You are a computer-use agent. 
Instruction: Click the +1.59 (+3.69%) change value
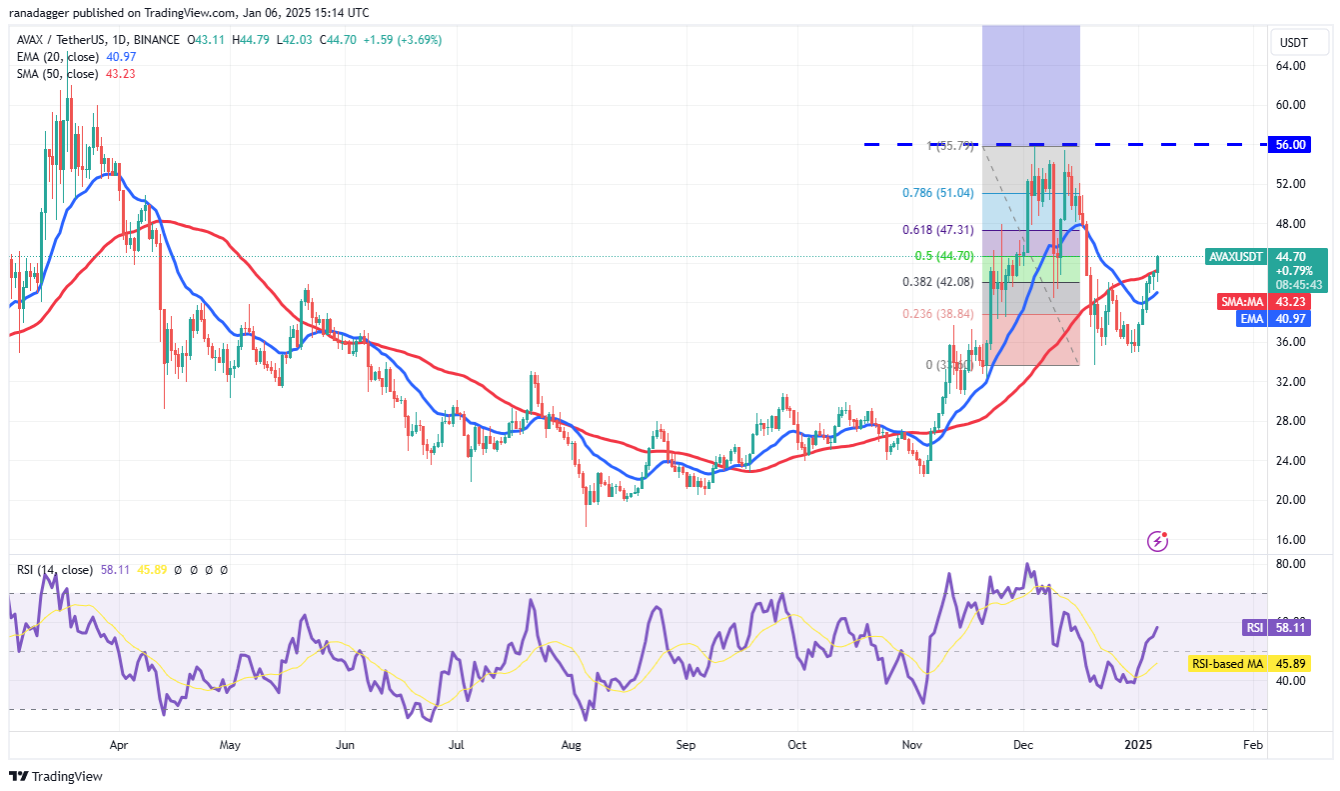pos(400,40)
